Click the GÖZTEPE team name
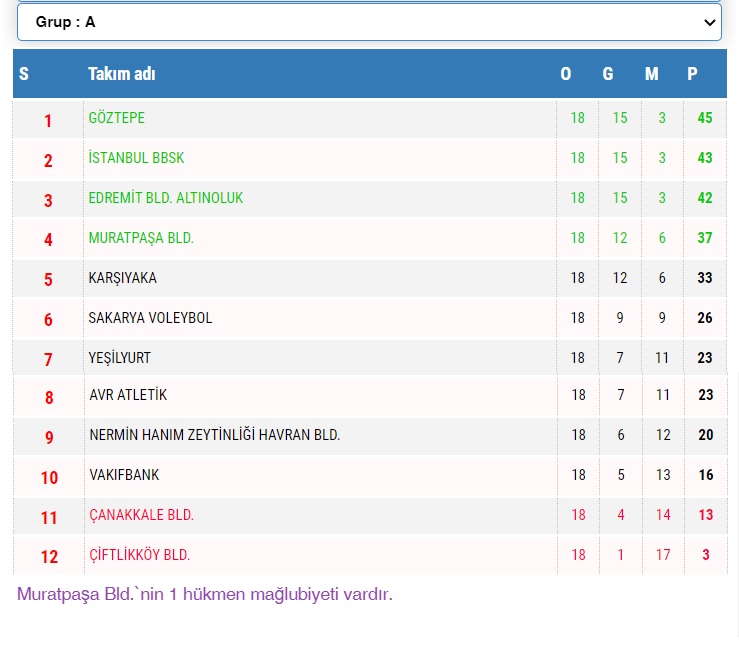 pos(117,118)
